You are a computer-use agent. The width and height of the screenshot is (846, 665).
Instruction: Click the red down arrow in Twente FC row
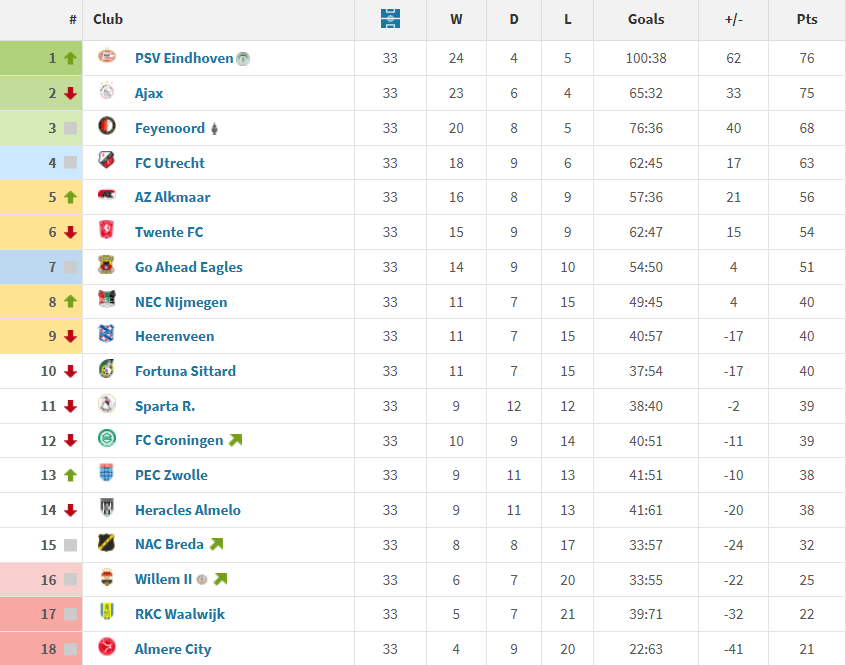tap(70, 232)
